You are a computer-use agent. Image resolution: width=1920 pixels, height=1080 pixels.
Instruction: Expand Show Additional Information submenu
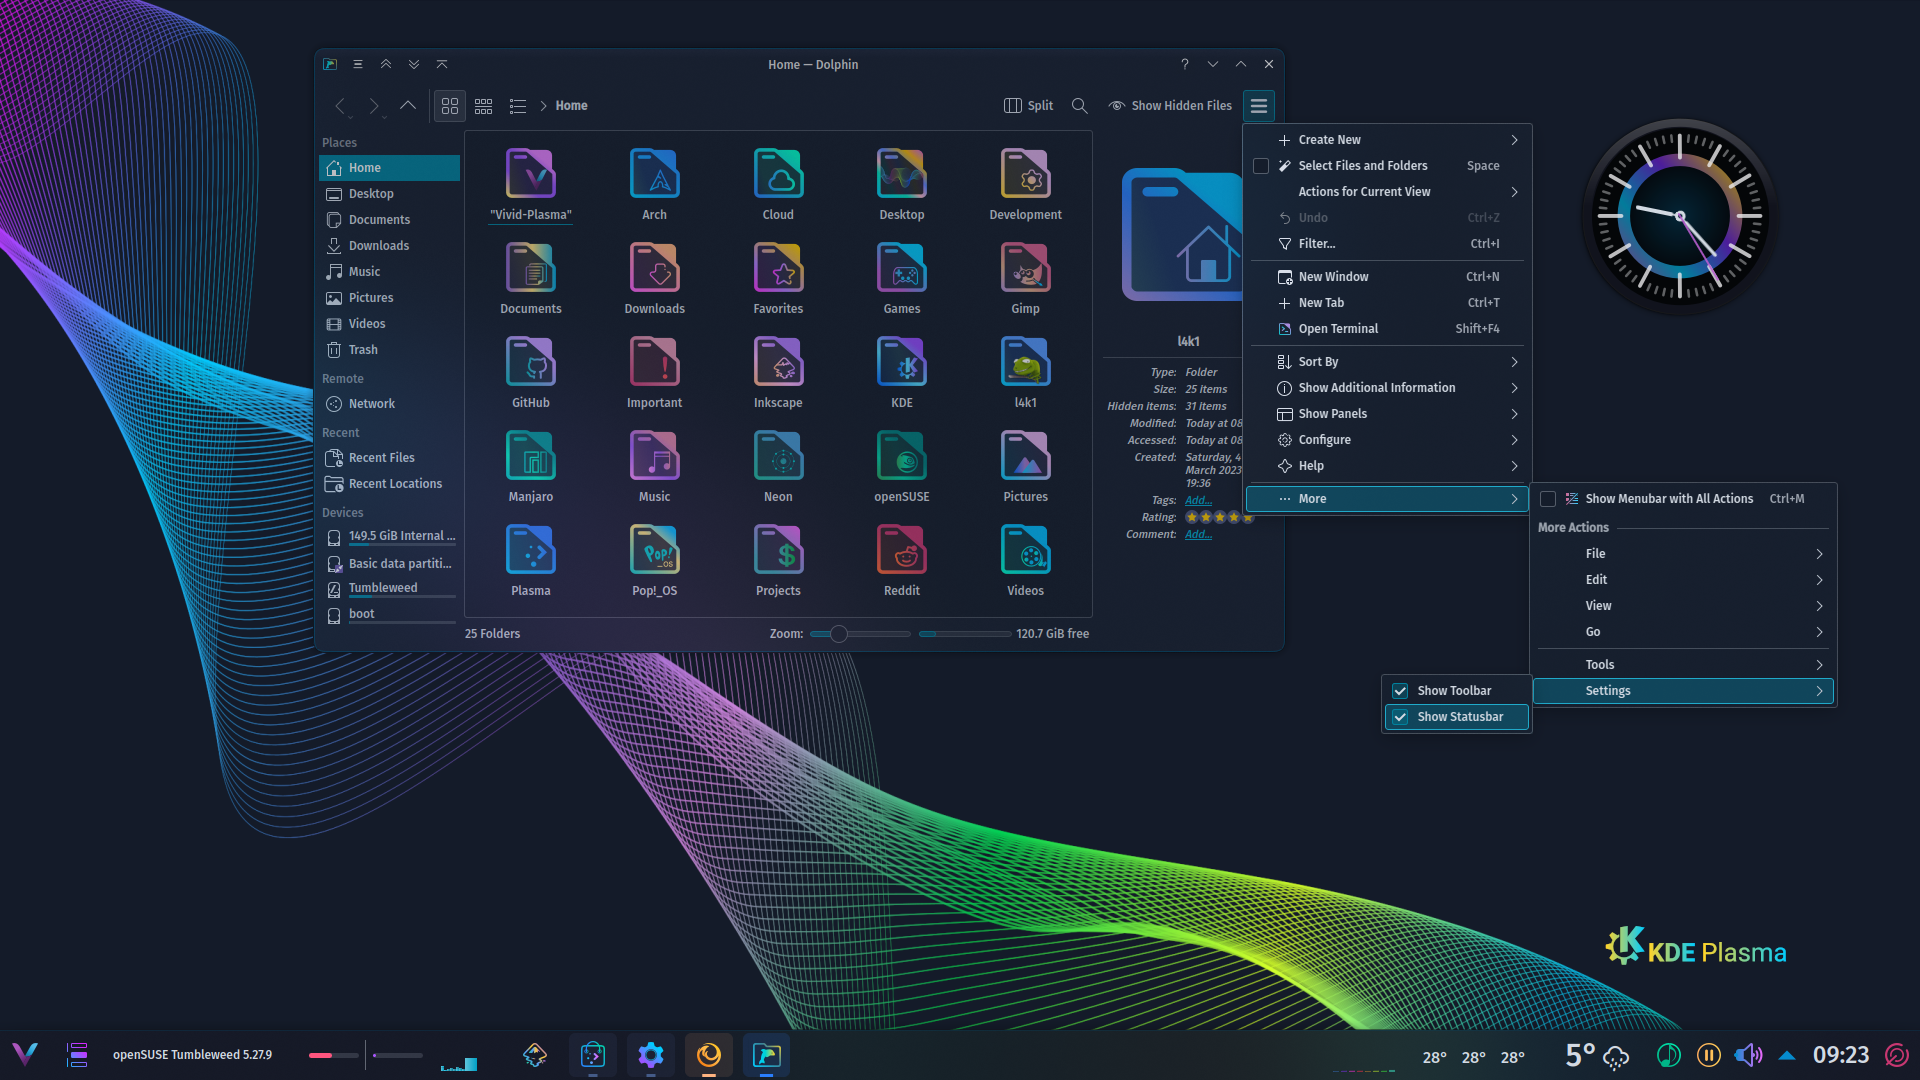(1388, 388)
